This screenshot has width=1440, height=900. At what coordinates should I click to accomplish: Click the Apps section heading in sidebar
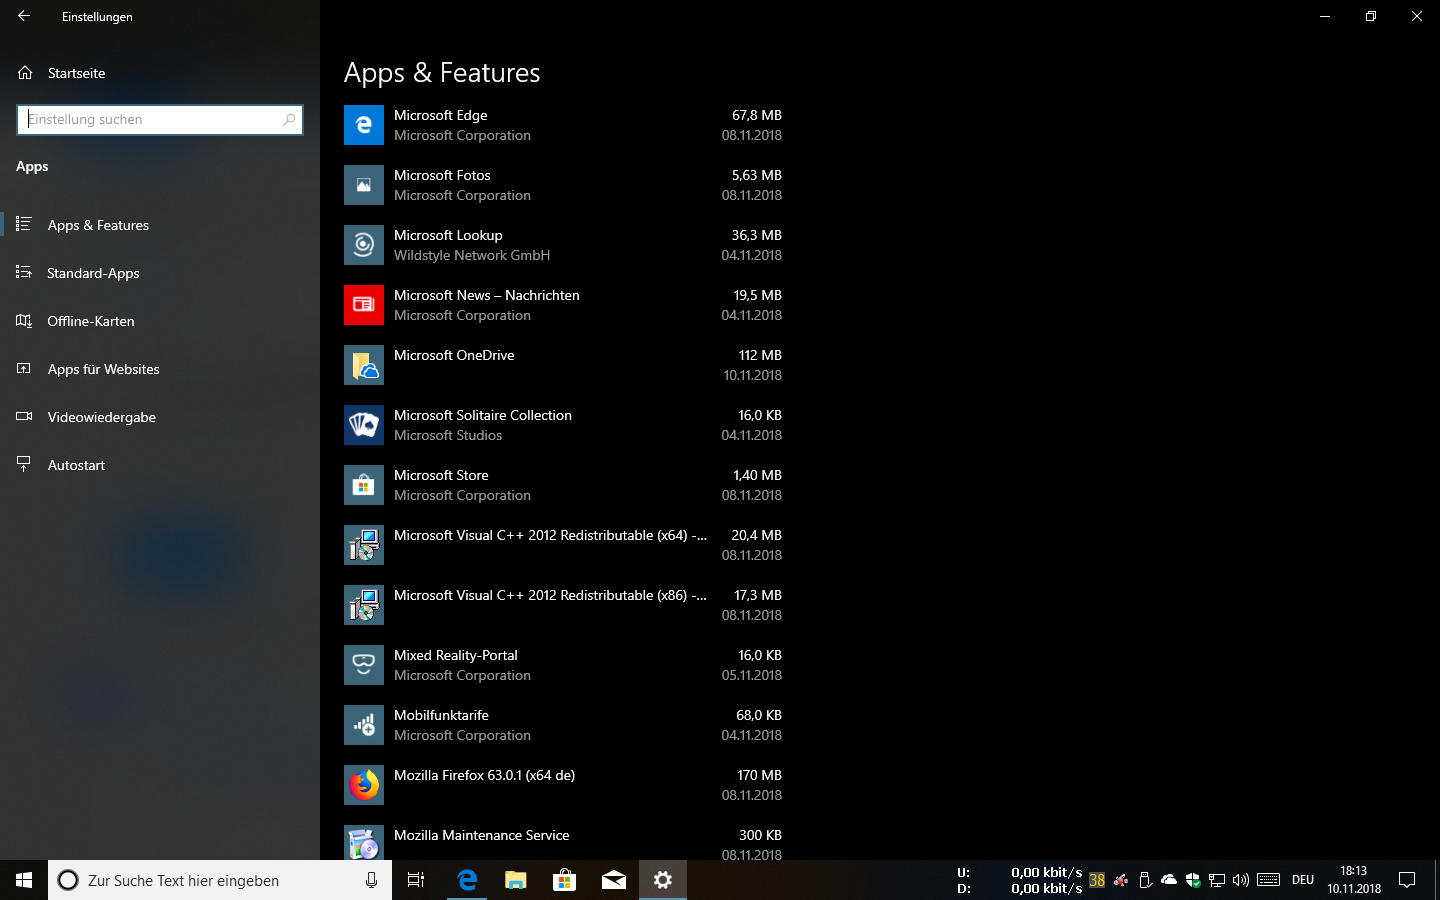pos(32,166)
